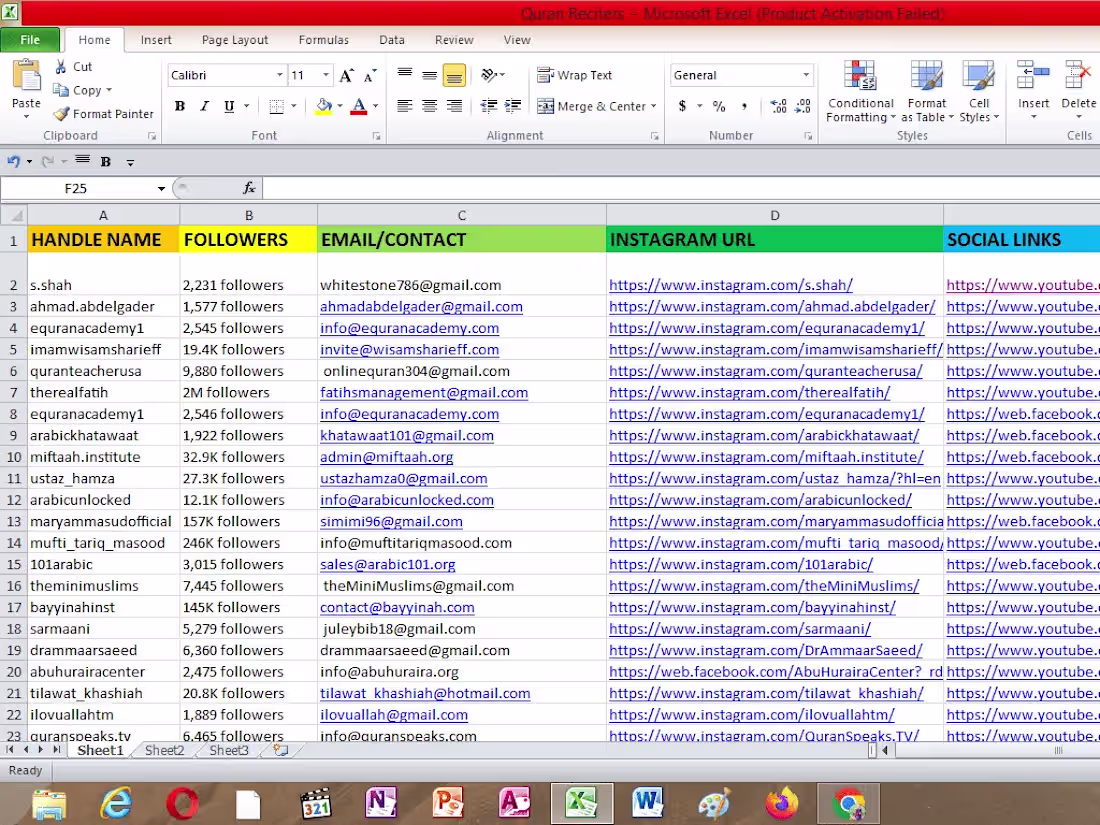Screen dimensions: 1100x825
Task: Toggle Bold formatting
Action: click(180, 106)
